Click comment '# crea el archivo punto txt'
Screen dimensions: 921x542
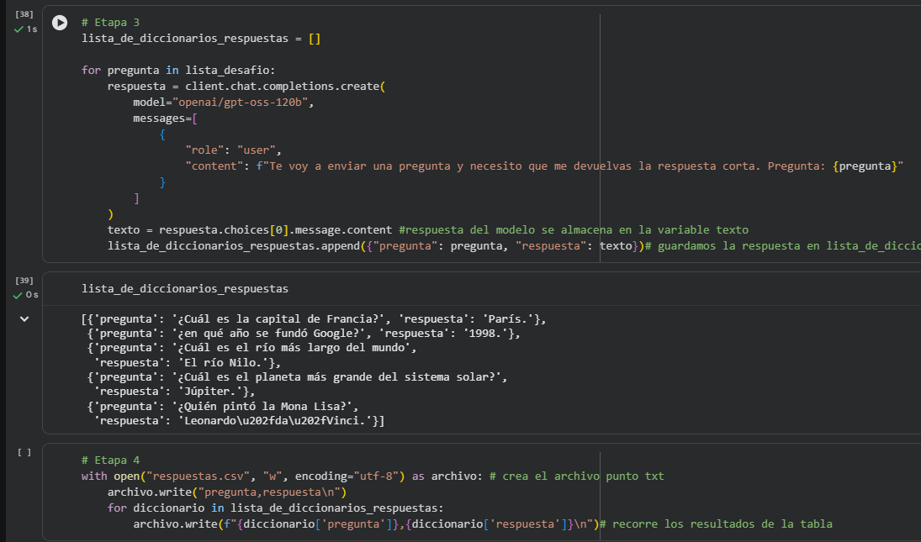point(576,476)
